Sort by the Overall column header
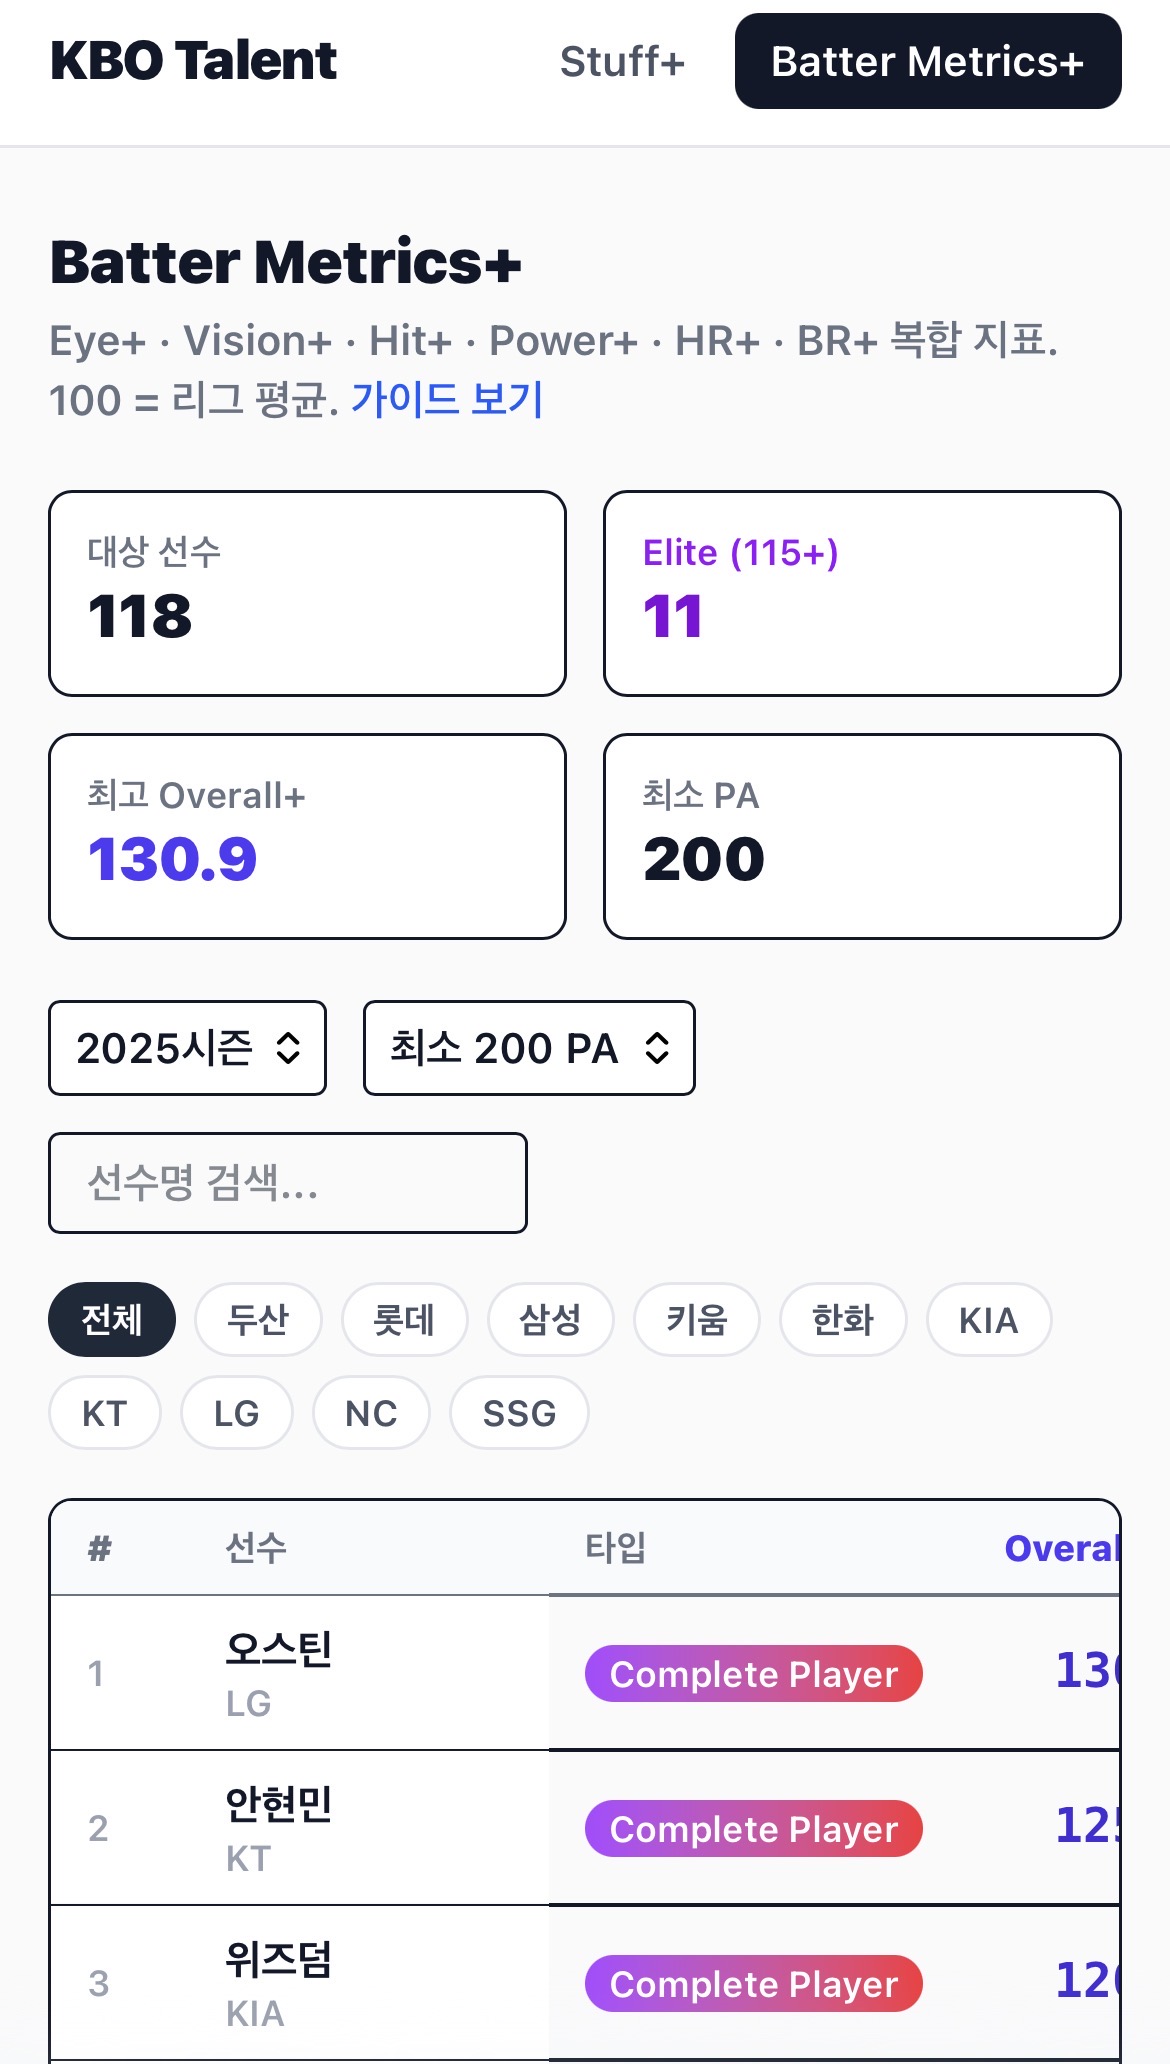This screenshot has height=2064, width=1170. tap(1060, 1548)
